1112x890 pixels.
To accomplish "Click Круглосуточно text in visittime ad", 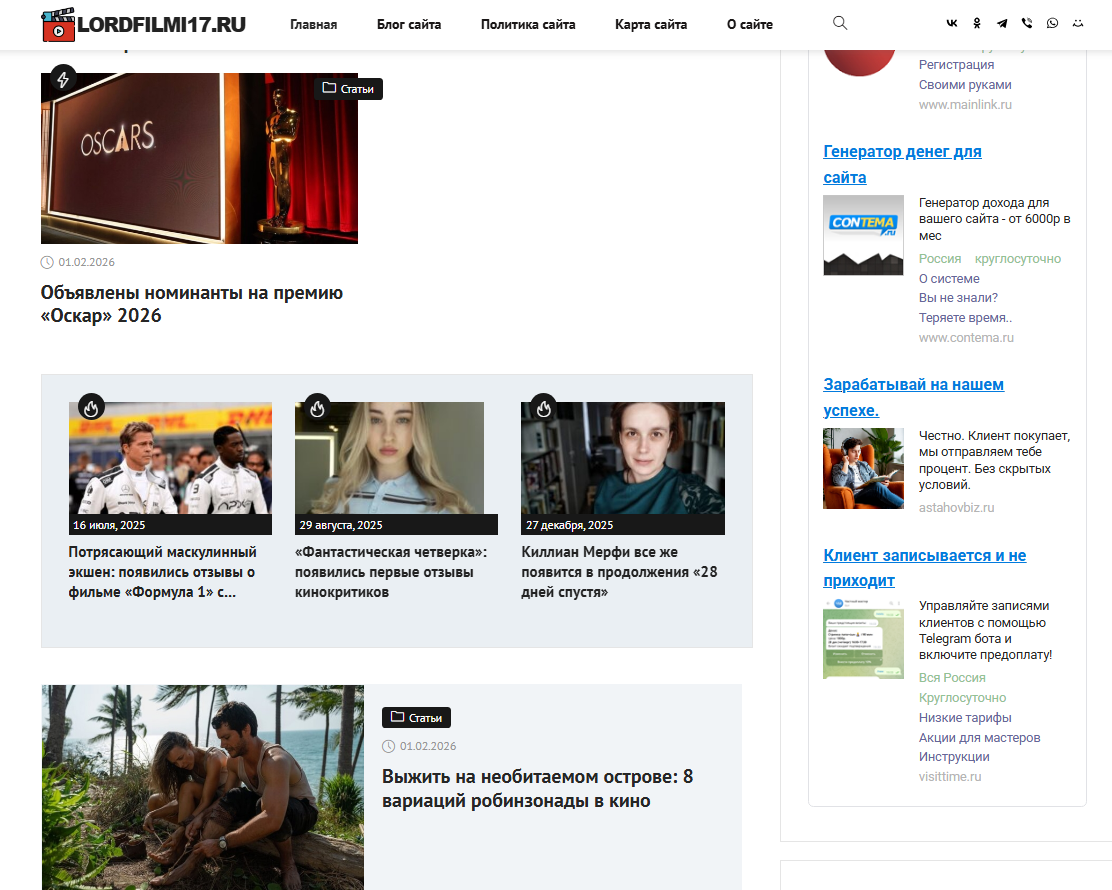I will (962, 698).
